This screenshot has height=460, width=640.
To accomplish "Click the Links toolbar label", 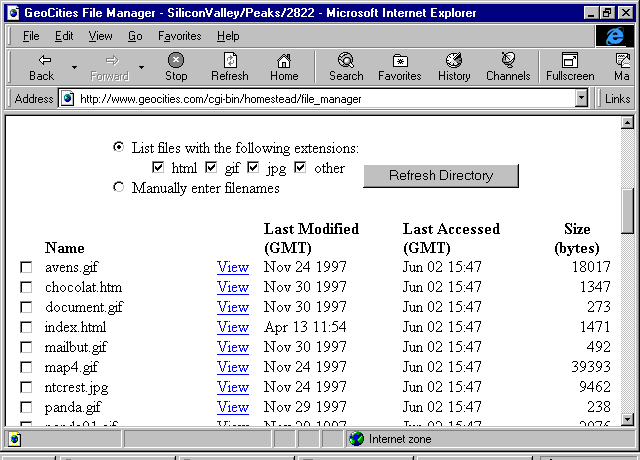I will pyautogui.click(x=618, y=99).
